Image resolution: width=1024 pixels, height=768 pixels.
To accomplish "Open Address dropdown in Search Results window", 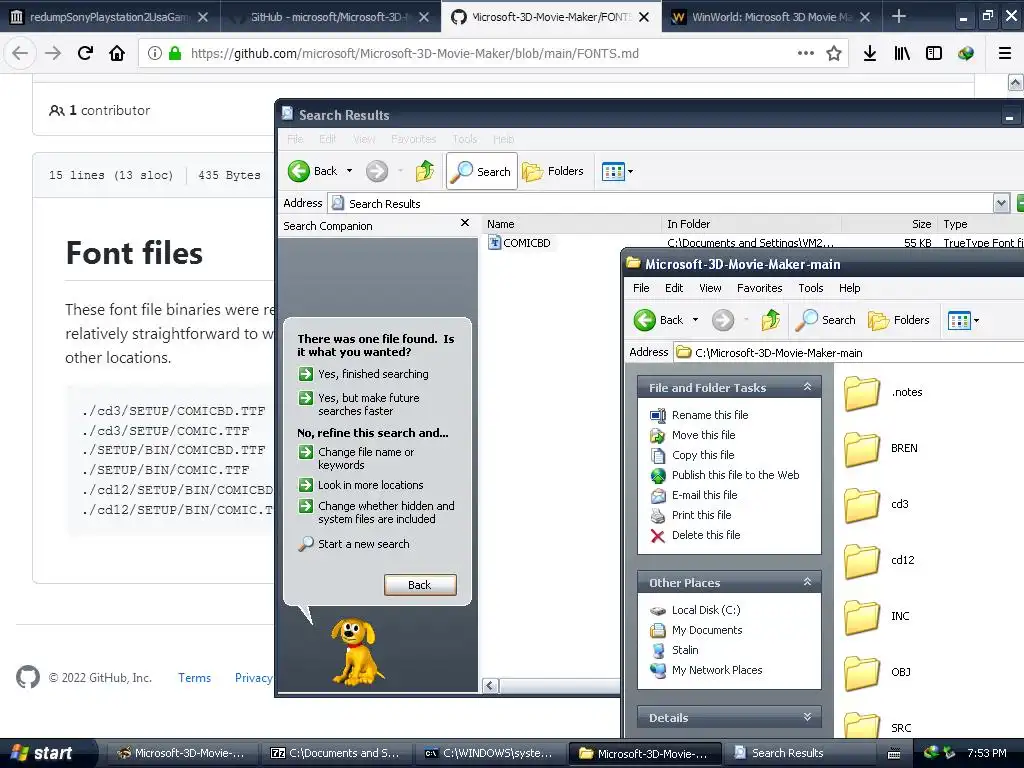I will (1001, 203).
